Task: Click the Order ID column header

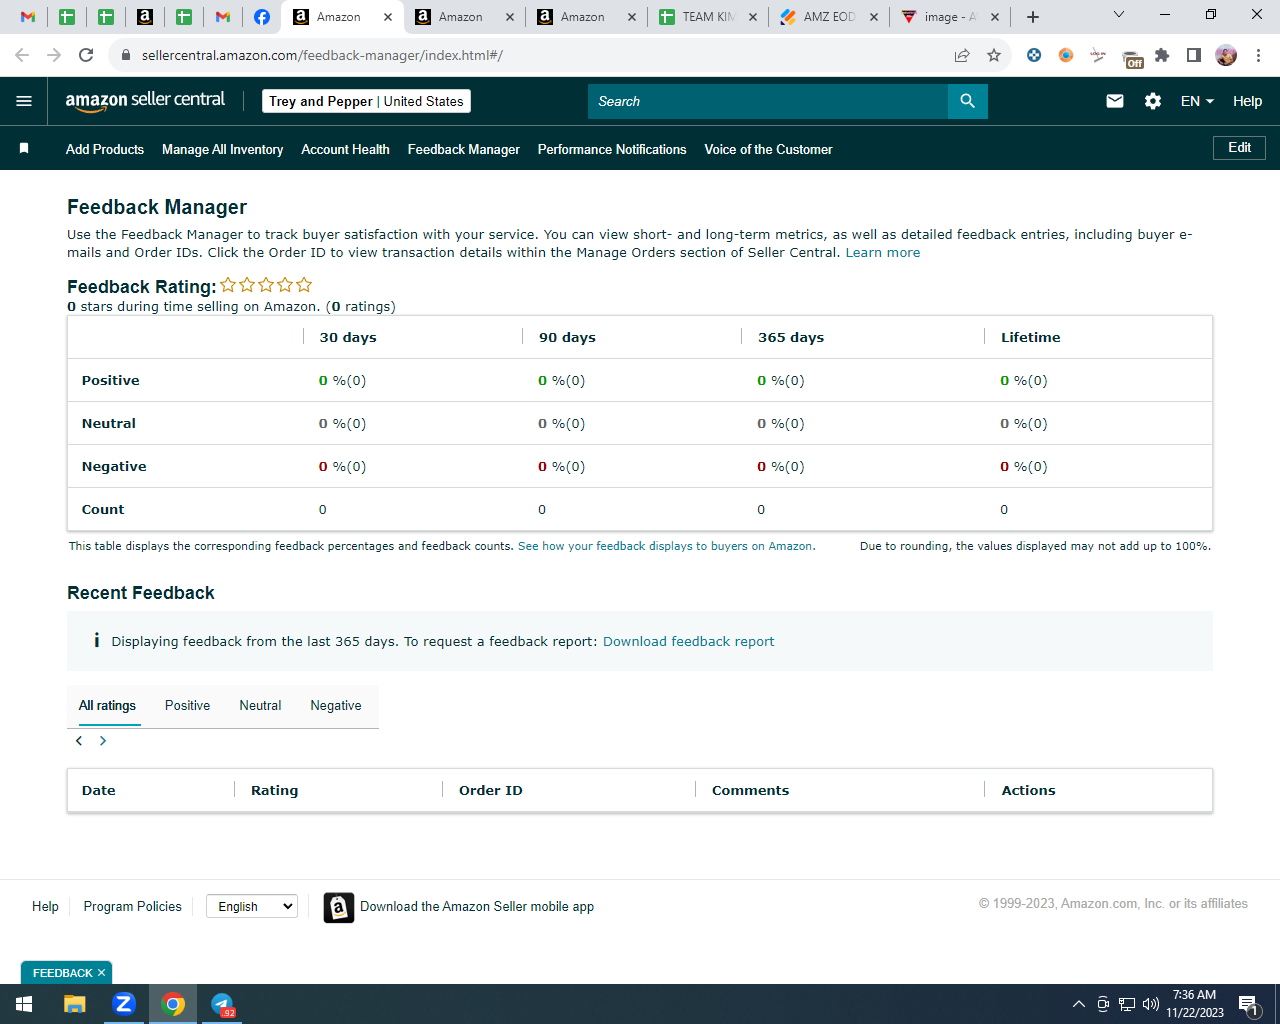Action: pyautogui.click(x=491, y=790)
